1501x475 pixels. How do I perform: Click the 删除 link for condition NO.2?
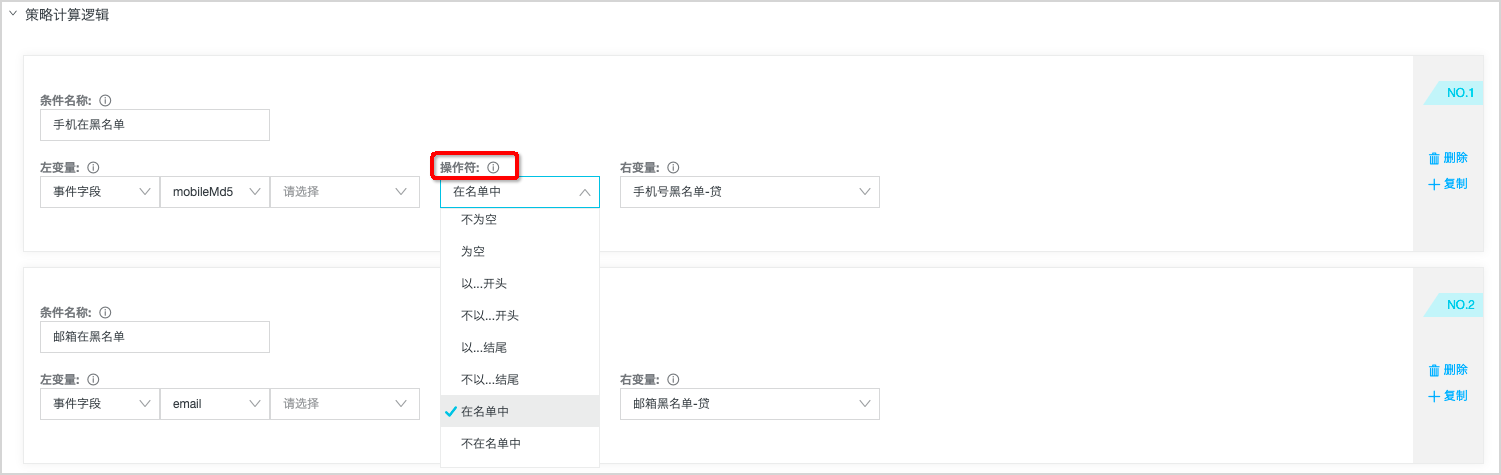tap(1456, 370)
